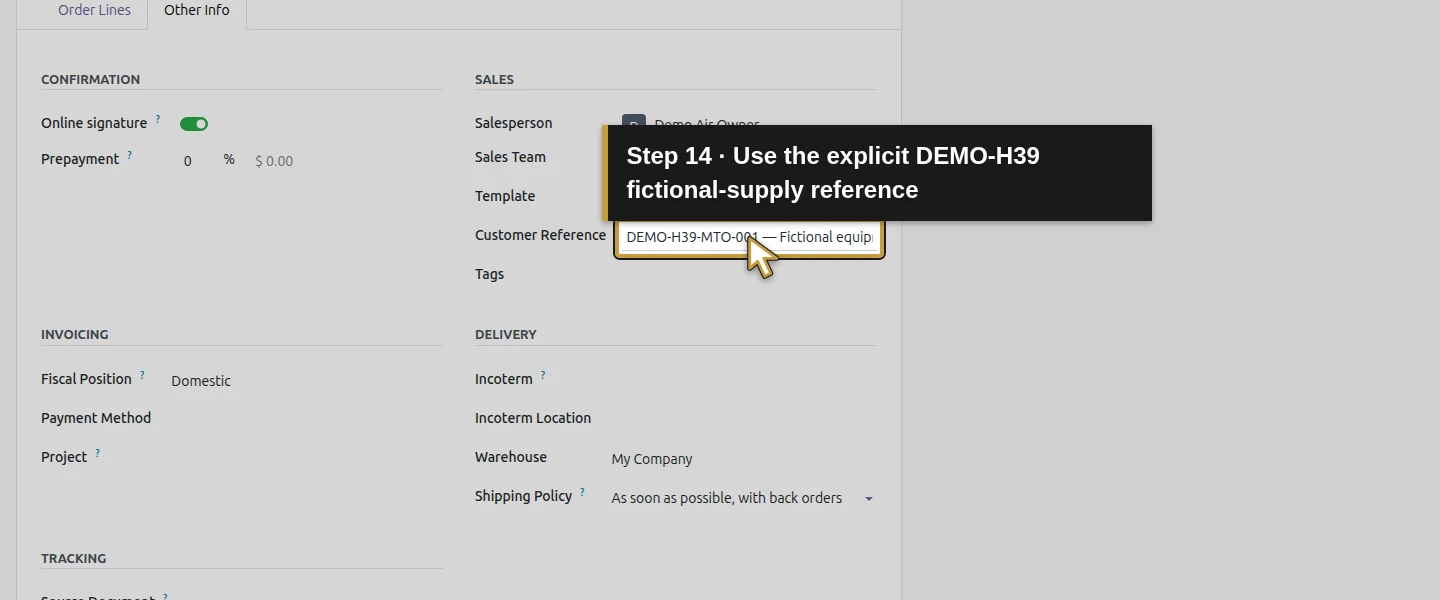Show Fiscal Position help tooltip icon
The image size is (1440, 600).
click(143, 375)
